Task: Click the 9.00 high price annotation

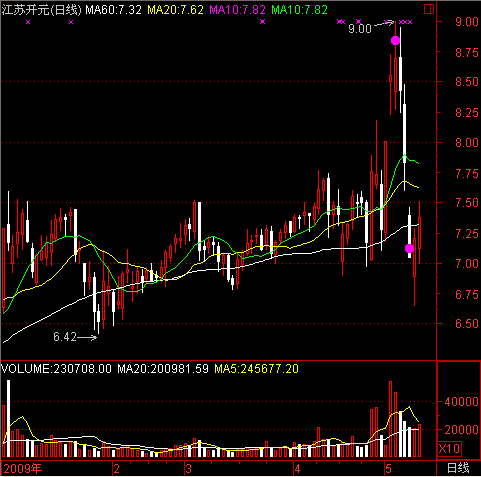Action: click(360, 29)
